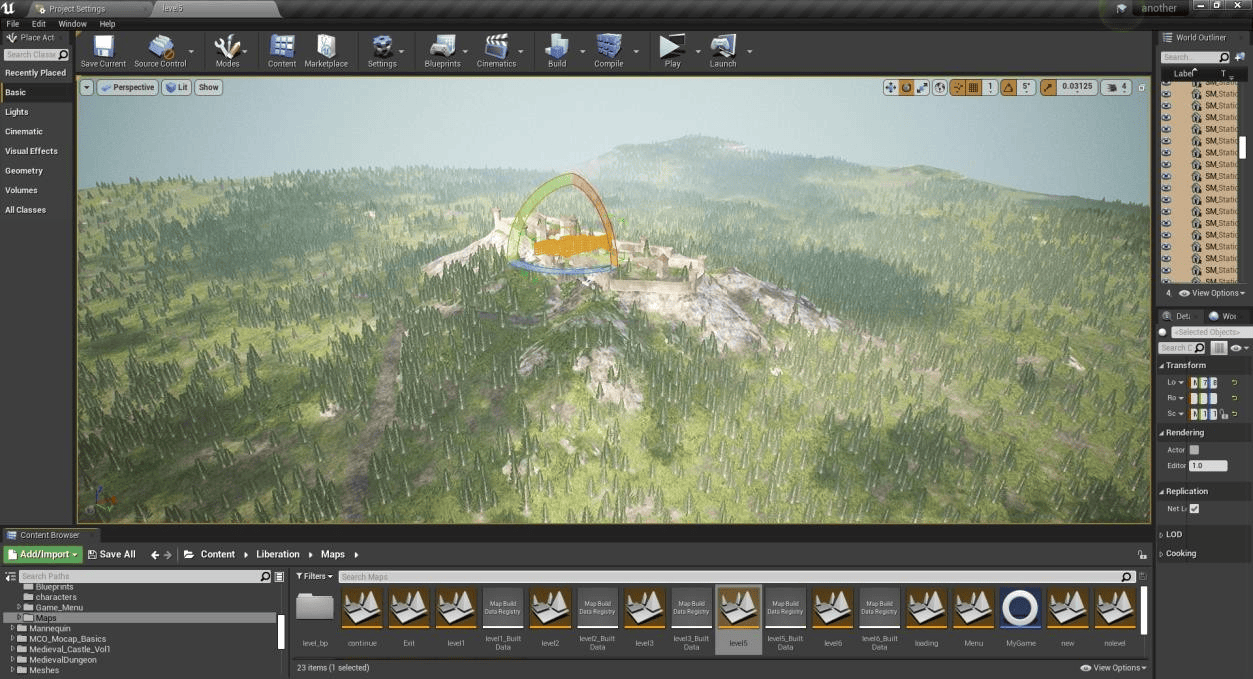The height and width of the screenshot is (679, 1253).
Task: Select the rotate gizmo mode icon
Action: click(906, 87)
